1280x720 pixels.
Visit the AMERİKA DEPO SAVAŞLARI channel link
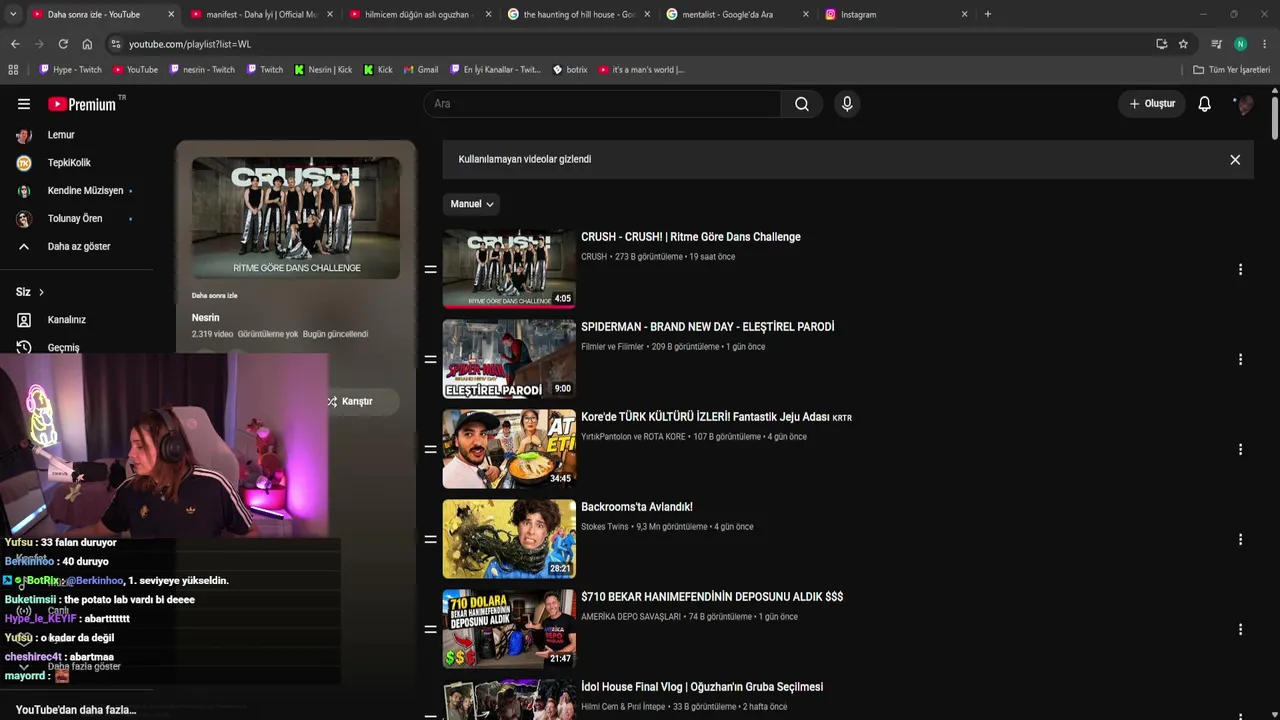[631, 617]
